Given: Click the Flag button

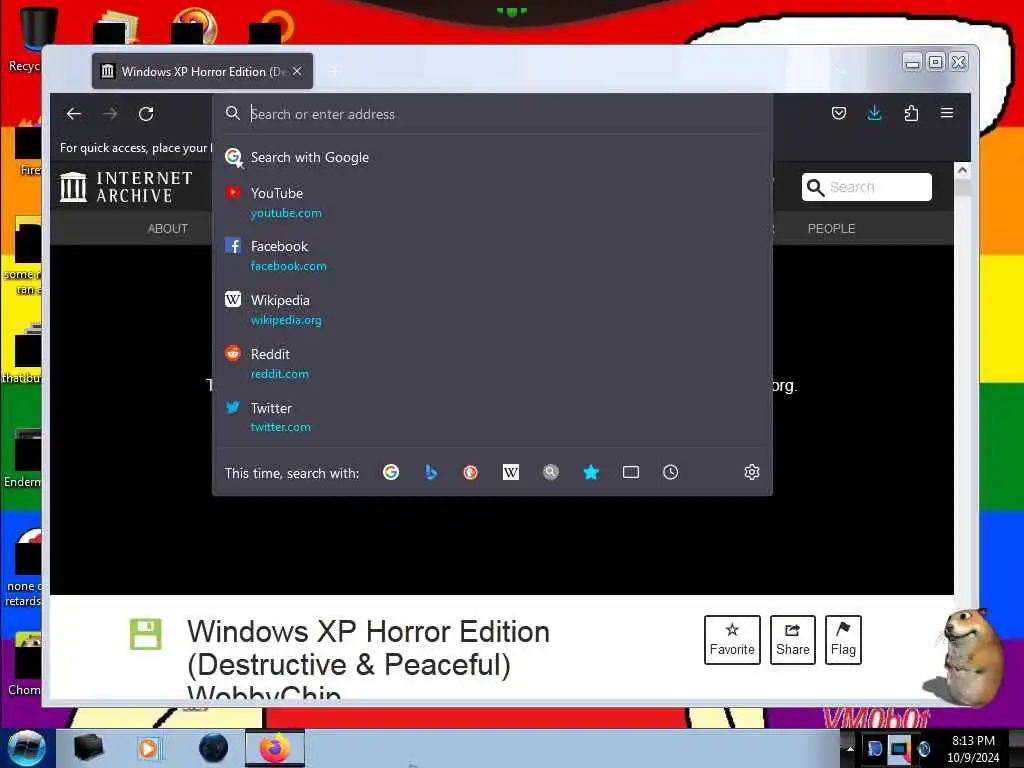Looking at the screenshot, I should 843,640.
